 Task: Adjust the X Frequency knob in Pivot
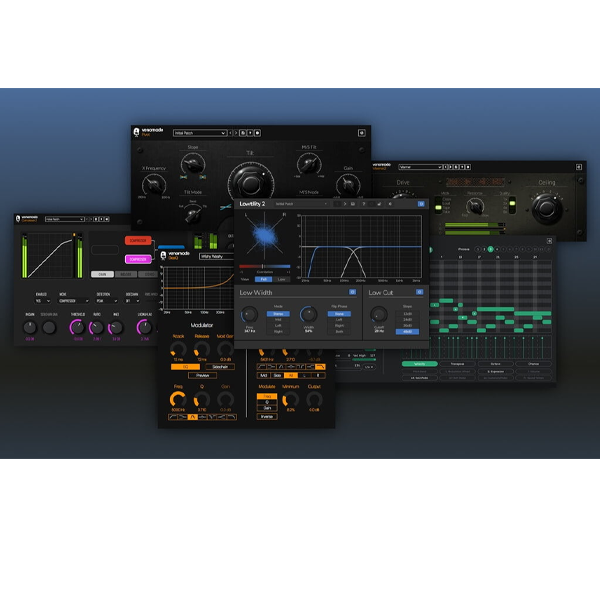point(154,185)
